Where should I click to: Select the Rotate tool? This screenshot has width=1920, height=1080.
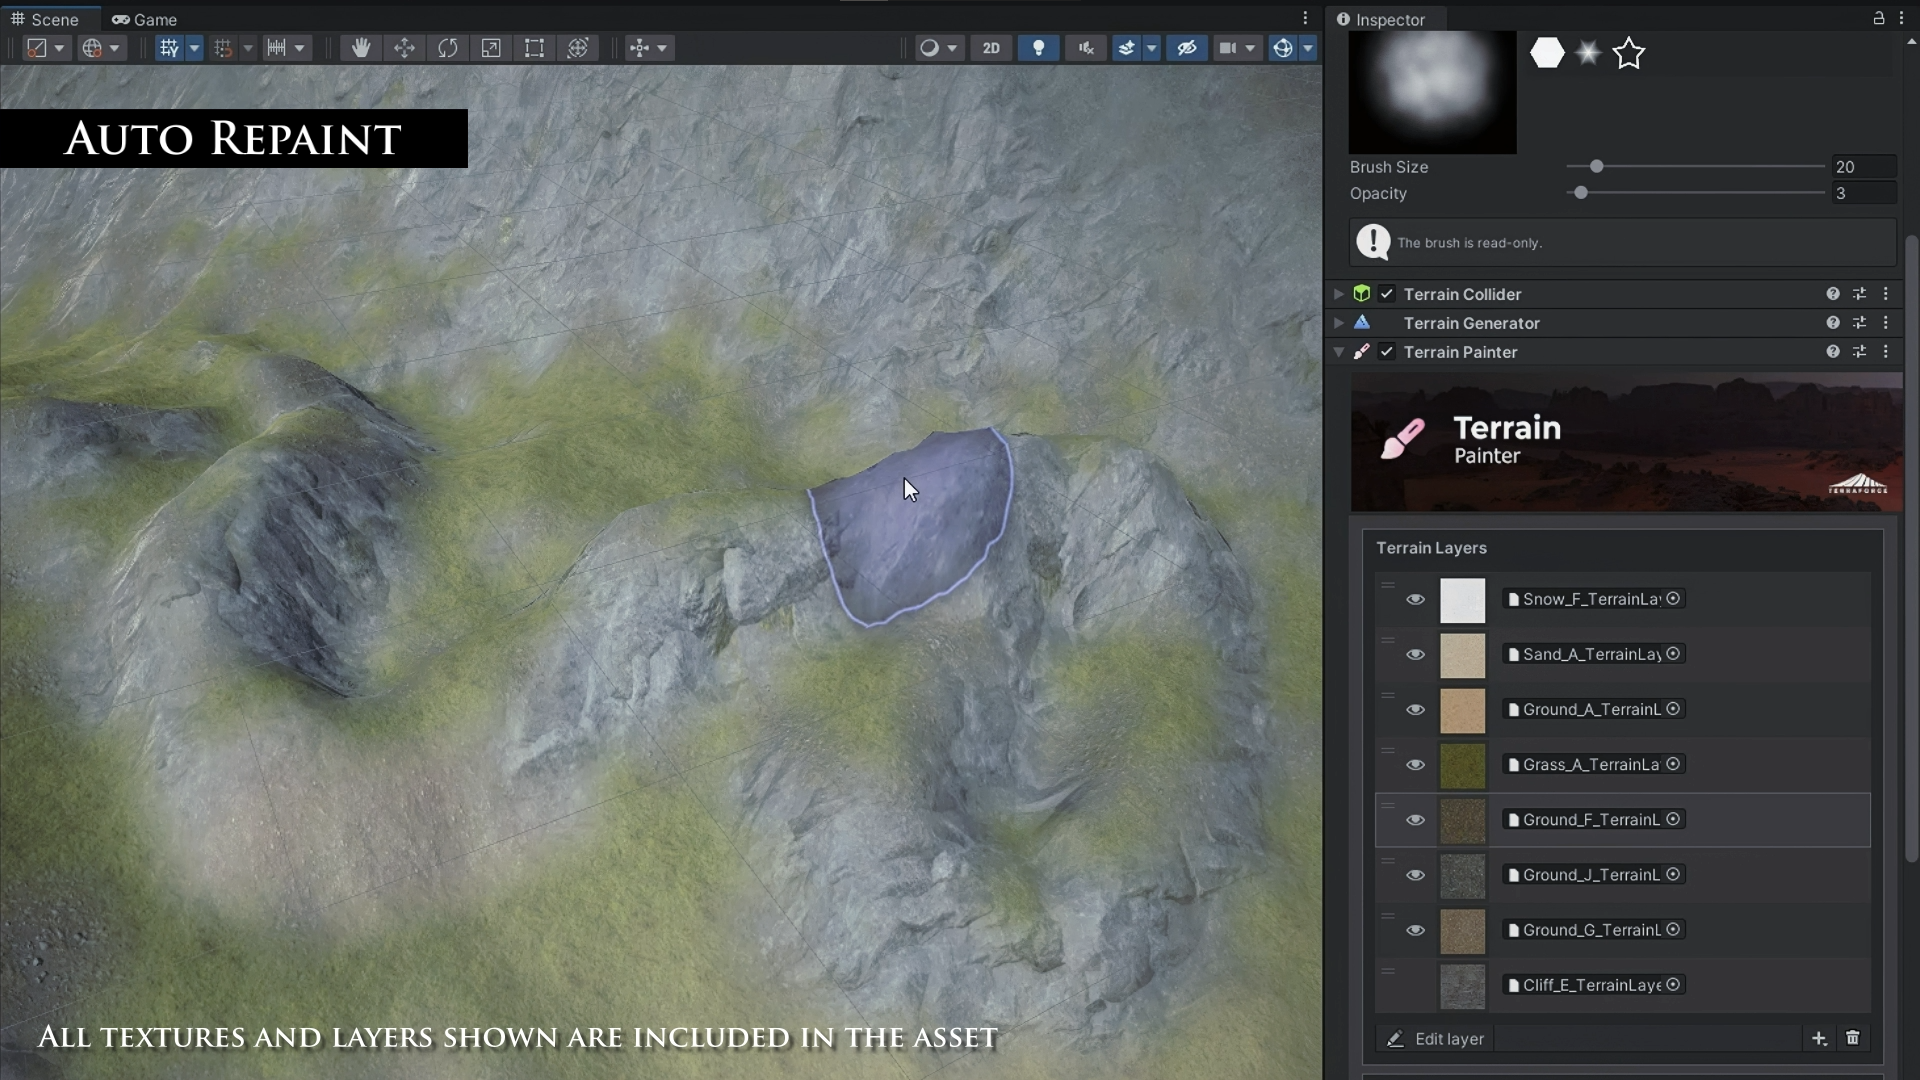(447, 48)
